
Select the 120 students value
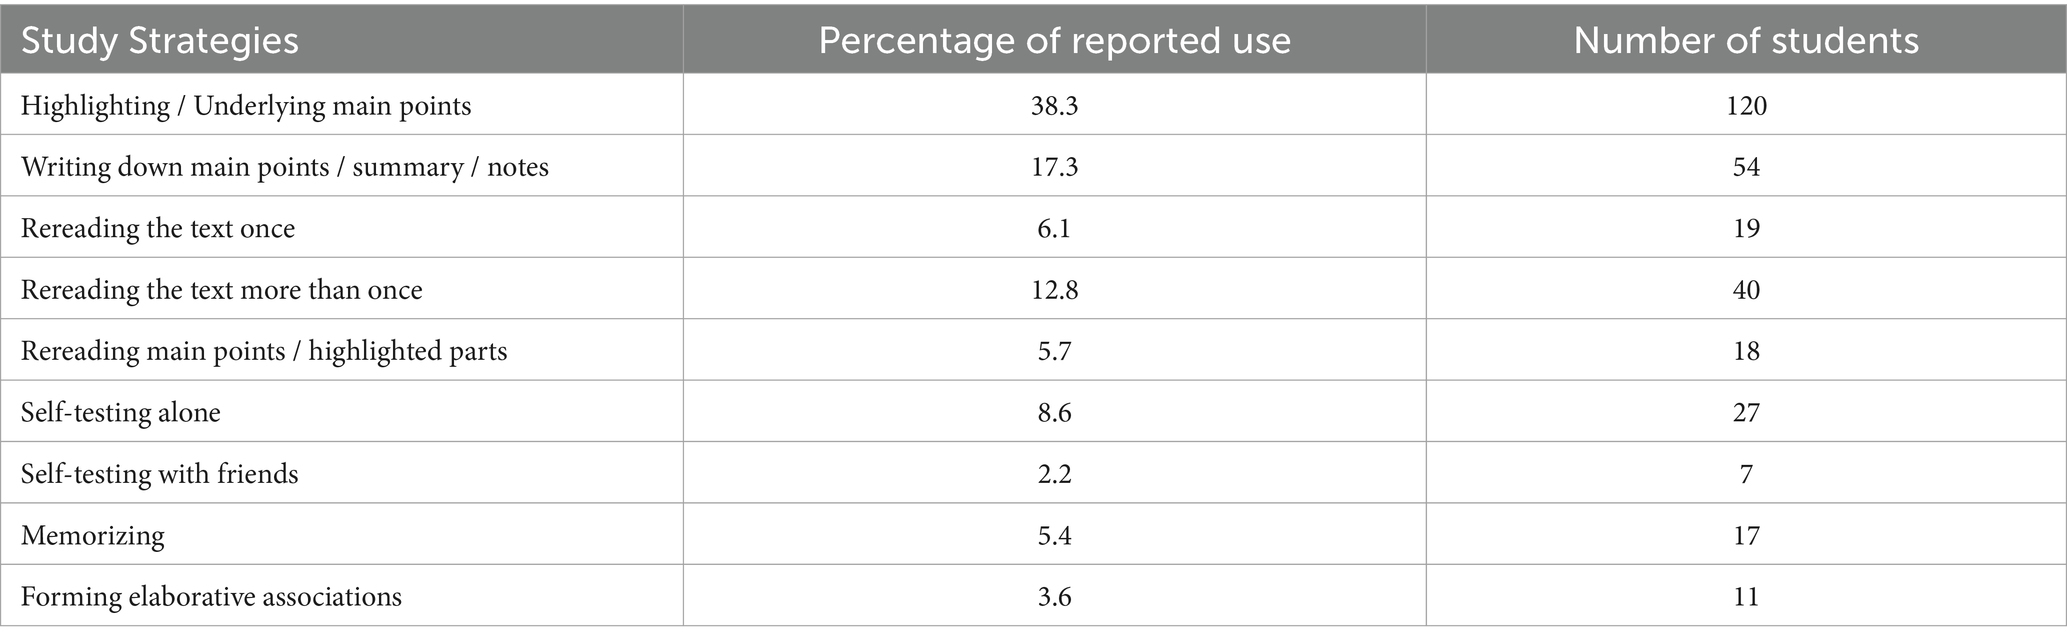coord(1746,106)
